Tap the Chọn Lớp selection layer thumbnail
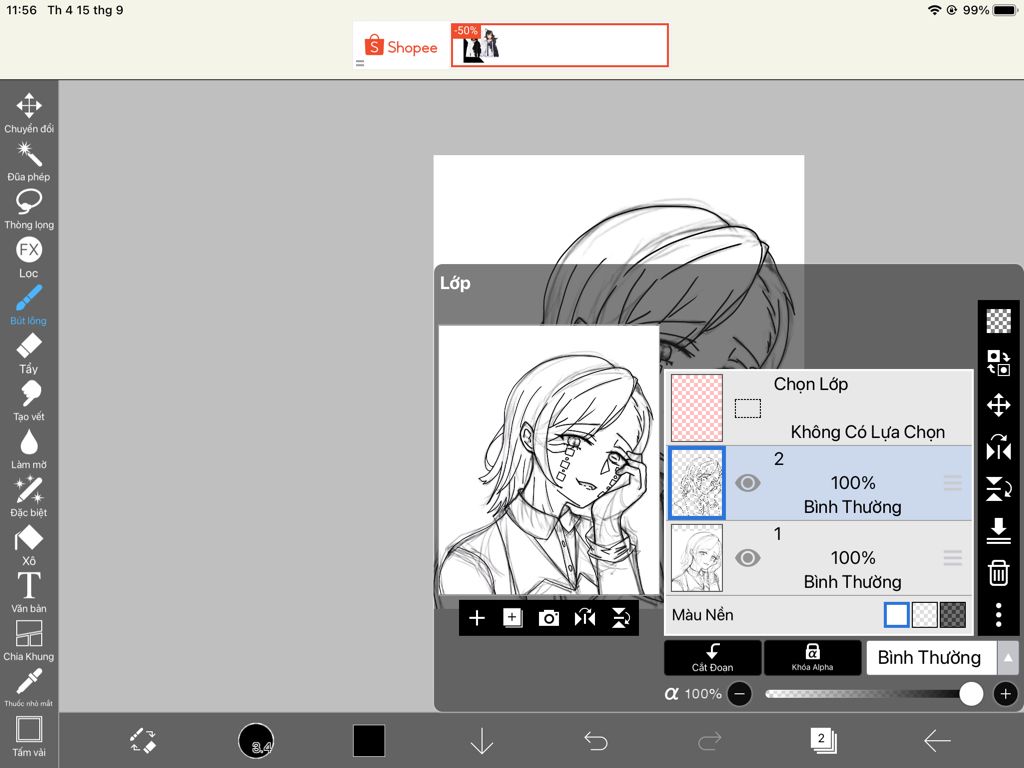The height and width of the screenshot is (768, 1024). pos(697,408)
